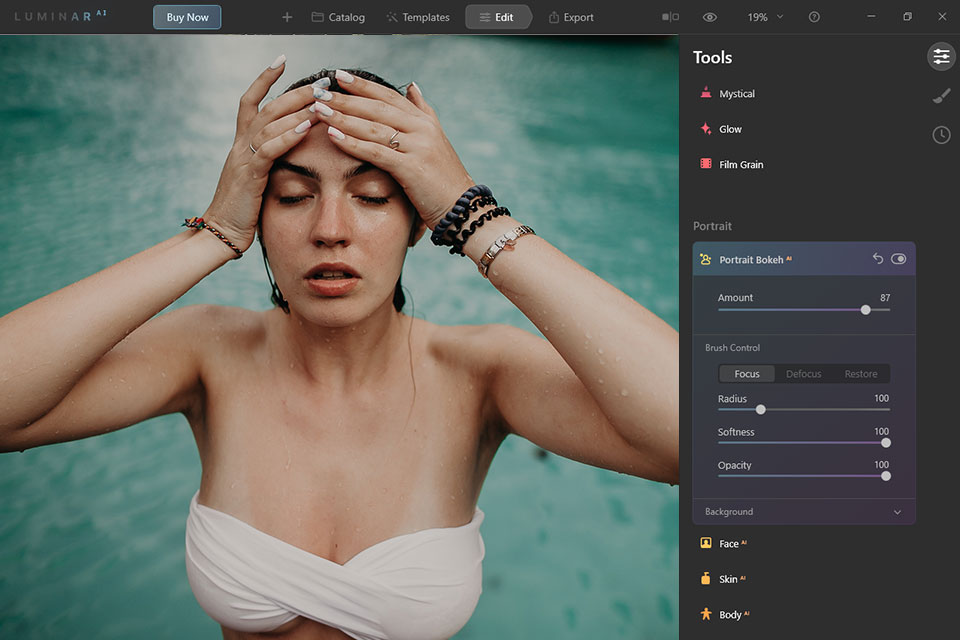Image resolution: width=960 pixels, height=640 pixels.
Task: Open the Face AI tool
Action: (x=723, y=543)
